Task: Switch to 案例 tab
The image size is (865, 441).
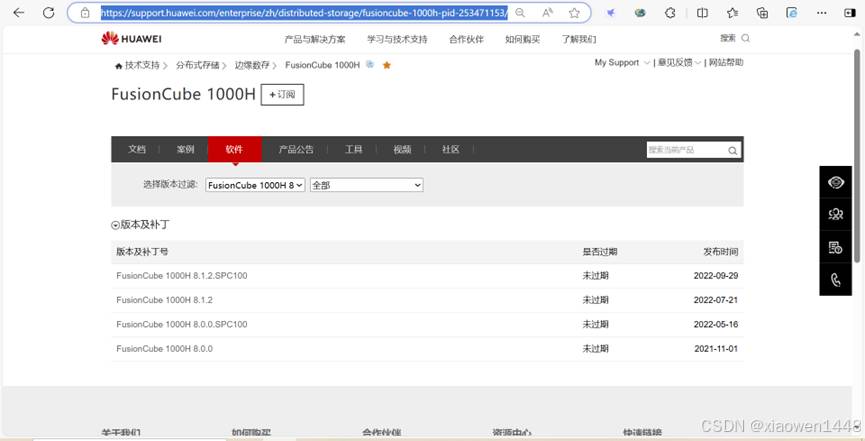Action: [x=185, y=149]
